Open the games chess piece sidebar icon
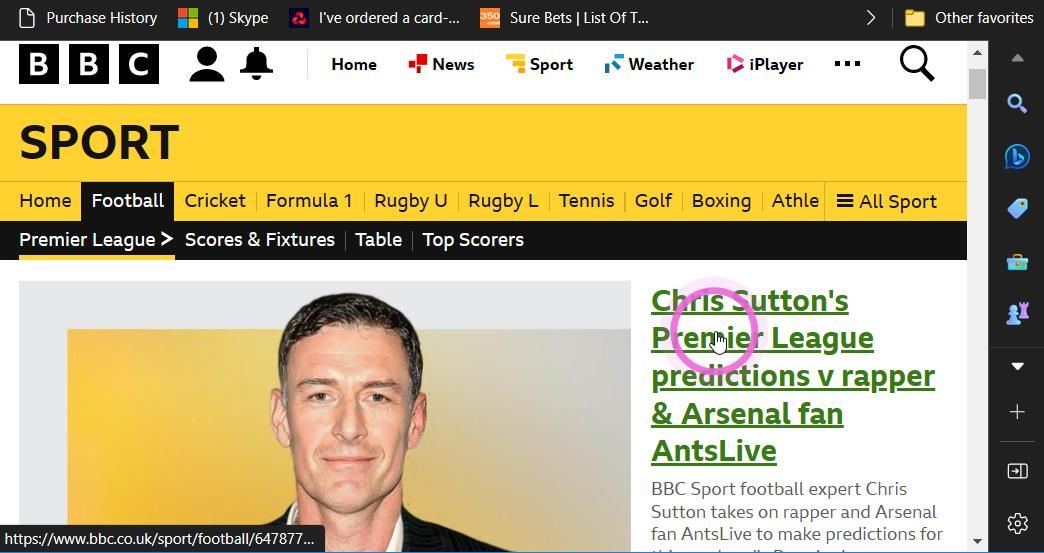Image resolution: width=1044 pixels, height=553 pixels. (x=1017, y=314)
